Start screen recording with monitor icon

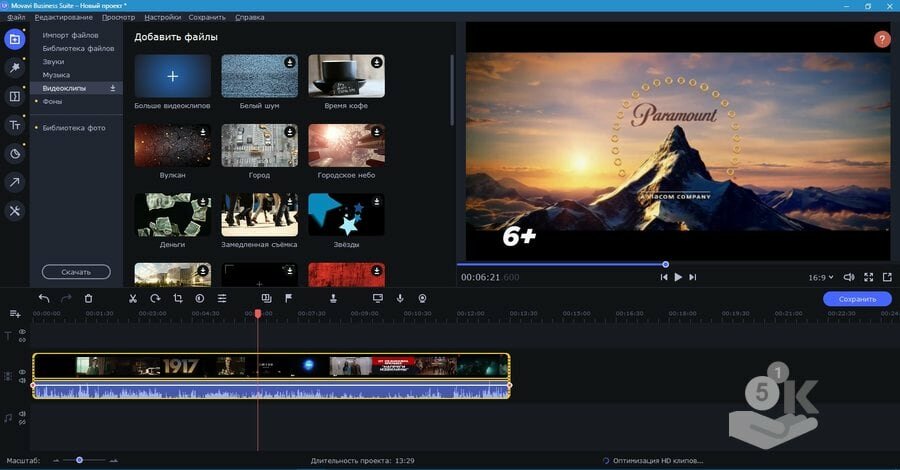[378, 298]
